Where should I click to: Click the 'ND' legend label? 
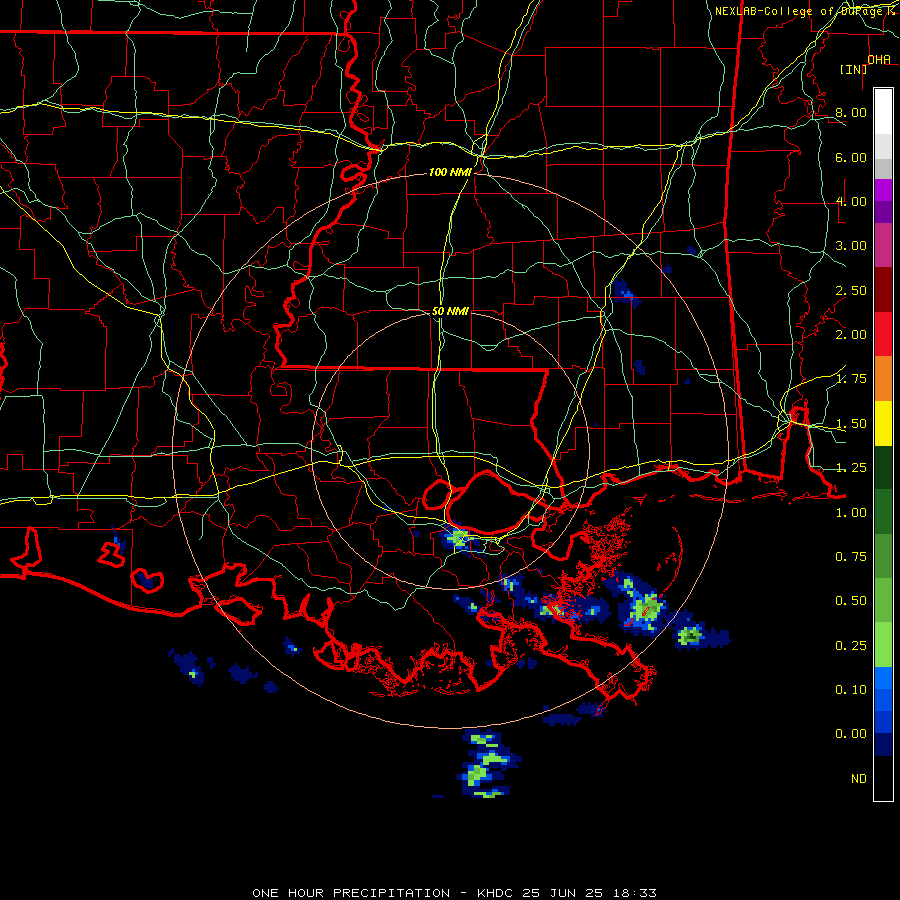(x=859, y=779)
